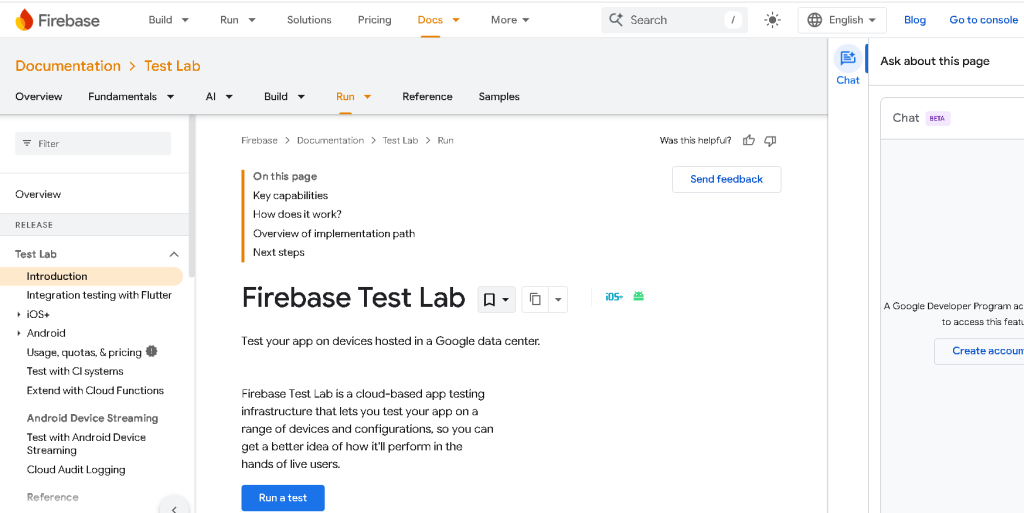Click the thumbs up helpful icon

click(x=749, y=140)
